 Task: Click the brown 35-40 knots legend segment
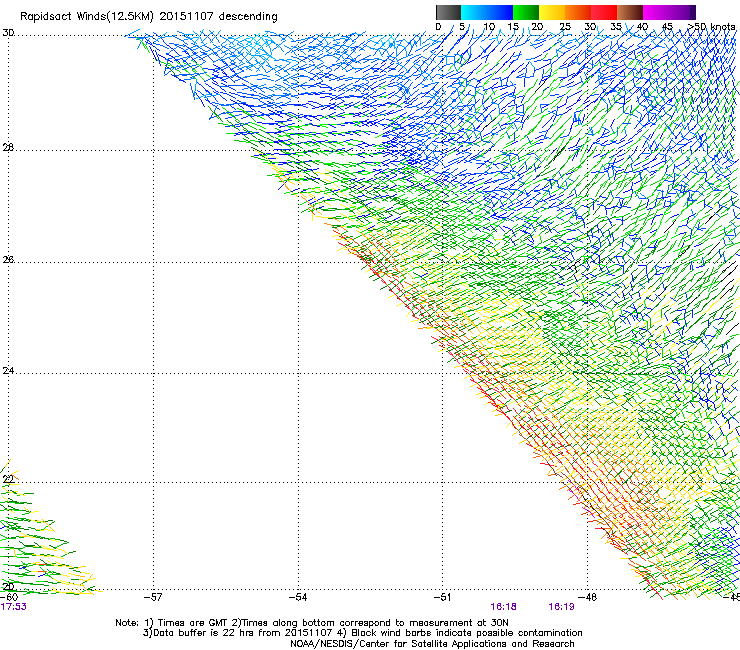[630, 12]
